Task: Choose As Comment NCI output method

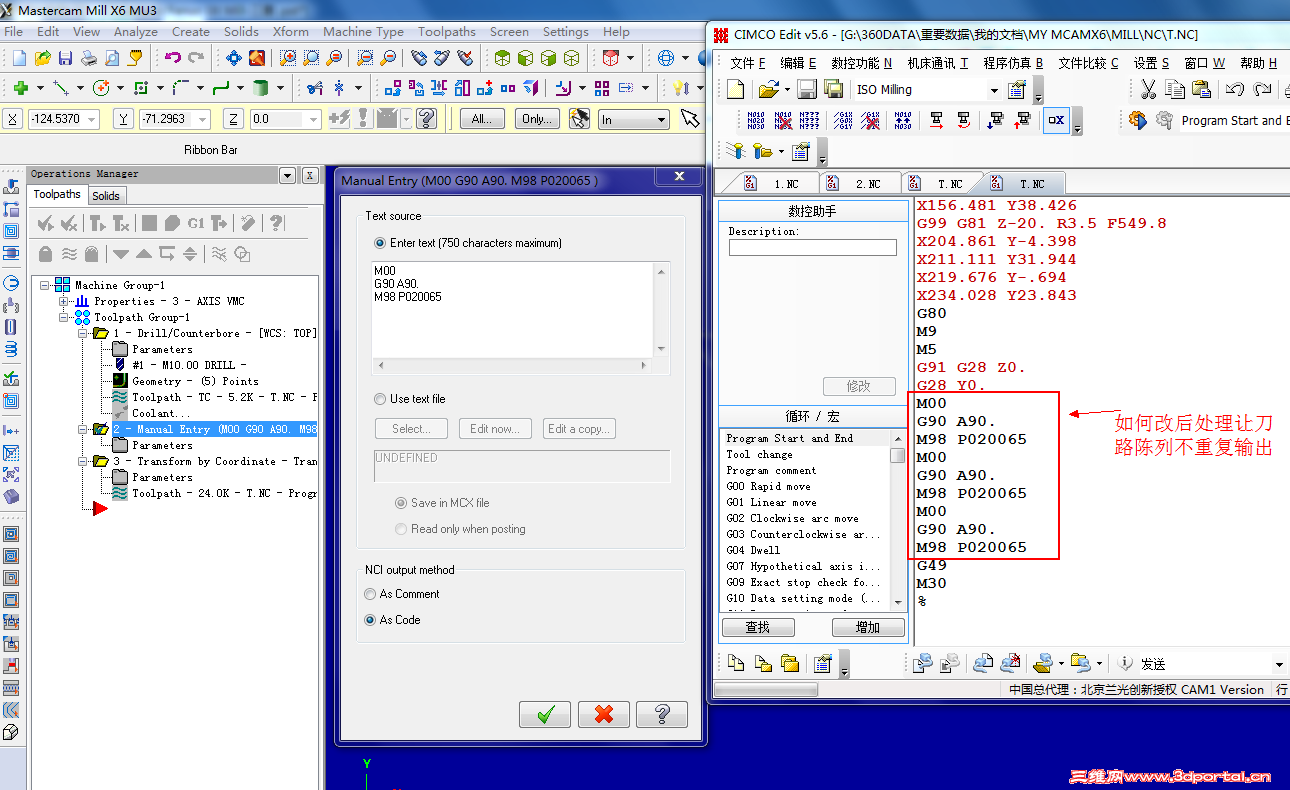Action: 372,594
